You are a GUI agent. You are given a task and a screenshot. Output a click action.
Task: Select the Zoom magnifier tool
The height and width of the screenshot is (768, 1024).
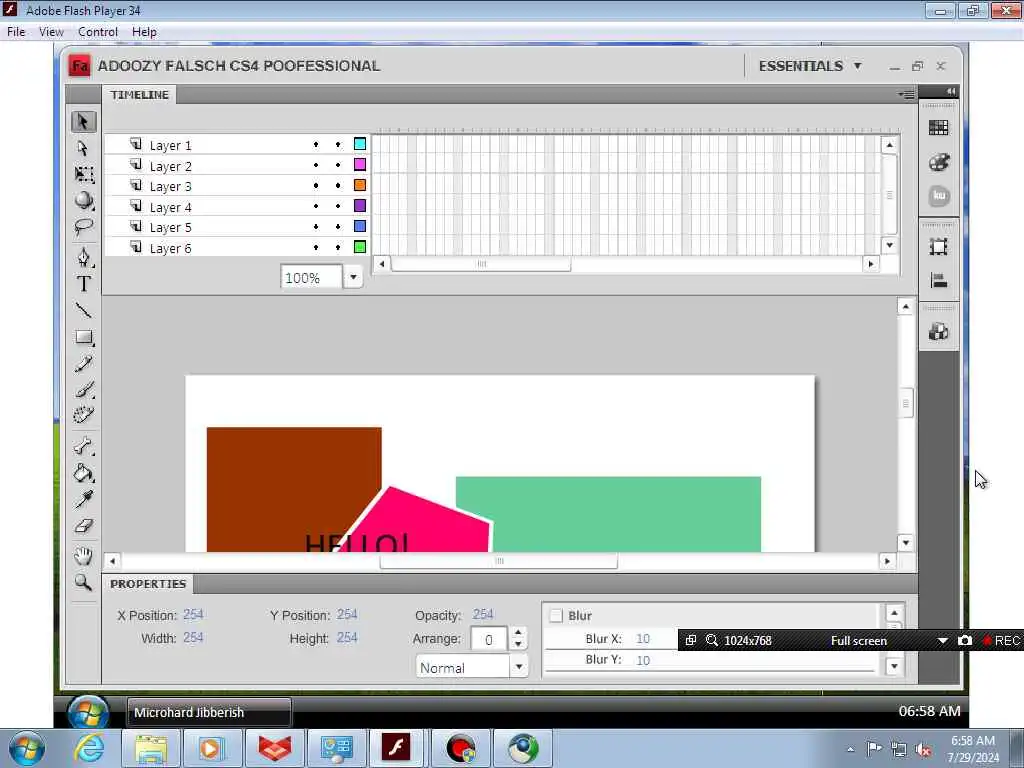pos(84,582)
